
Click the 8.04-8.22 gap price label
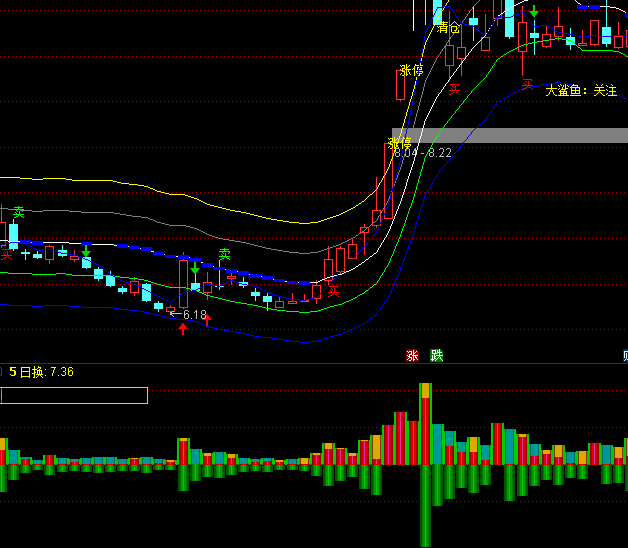coord(423,153)
